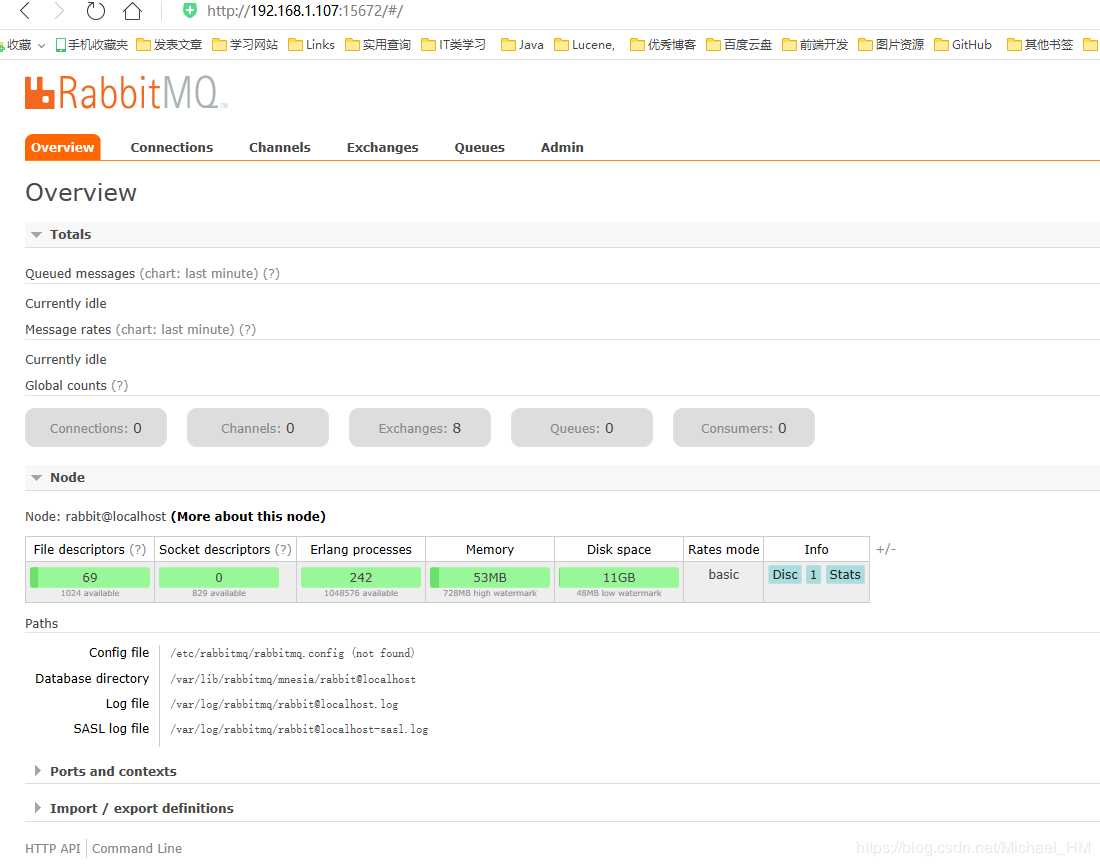Viewport: 1100px width, 866px height.
Task: Click Global counts help (?) link
Action: tap(120, 386)
